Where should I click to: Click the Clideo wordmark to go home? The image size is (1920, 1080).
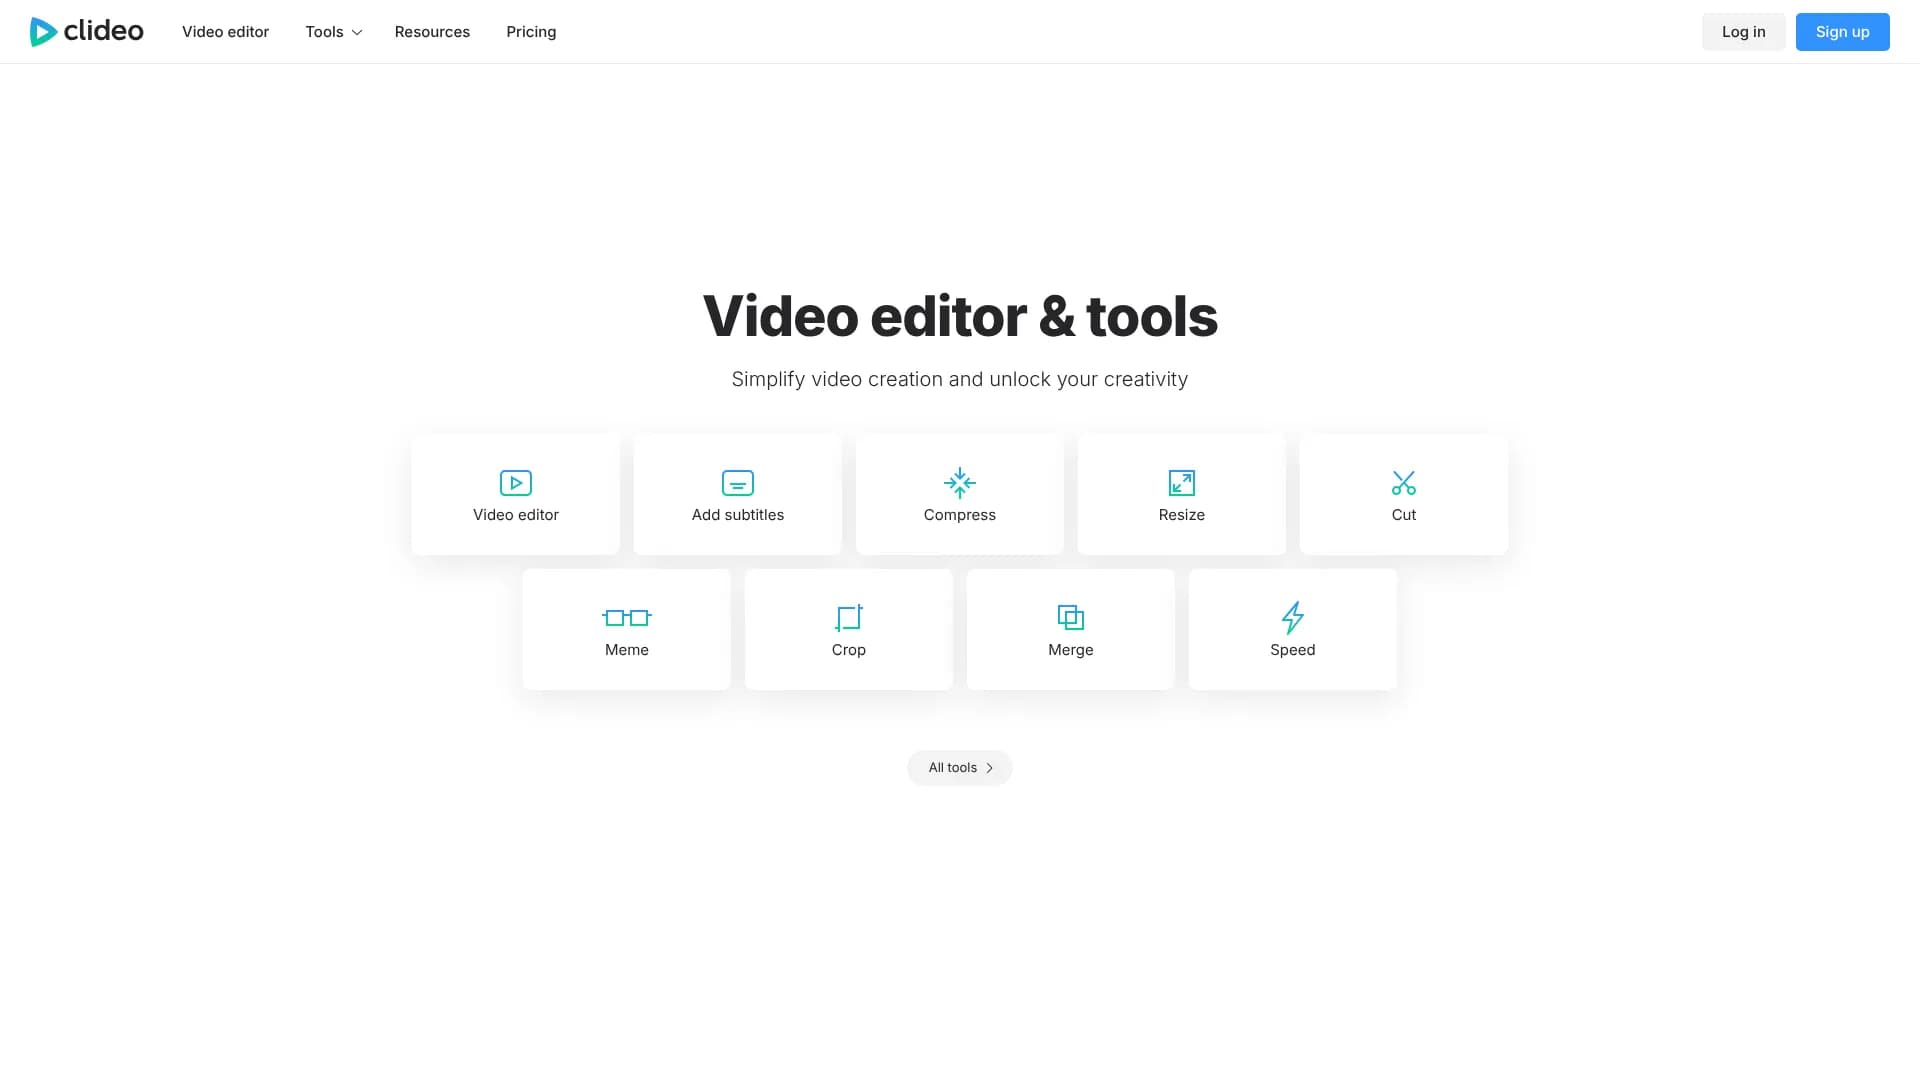104,31
